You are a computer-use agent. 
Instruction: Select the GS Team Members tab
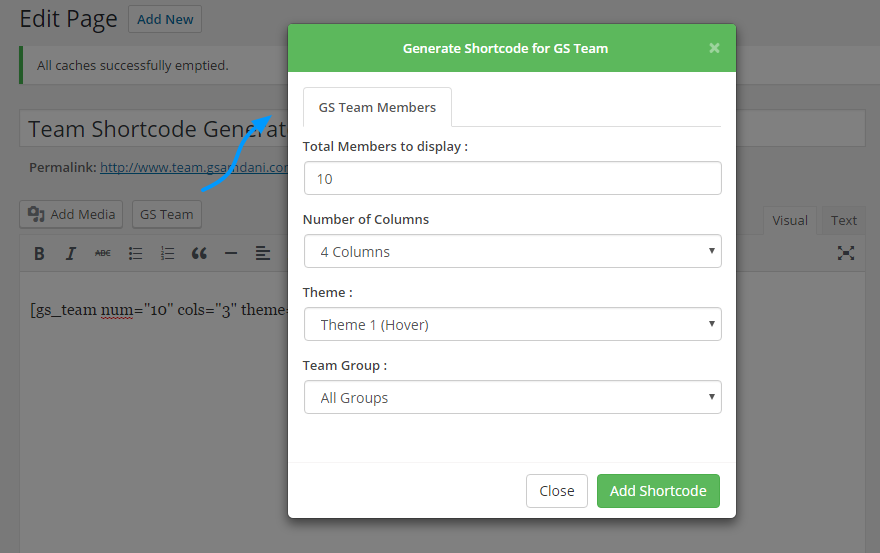point(377,107)
